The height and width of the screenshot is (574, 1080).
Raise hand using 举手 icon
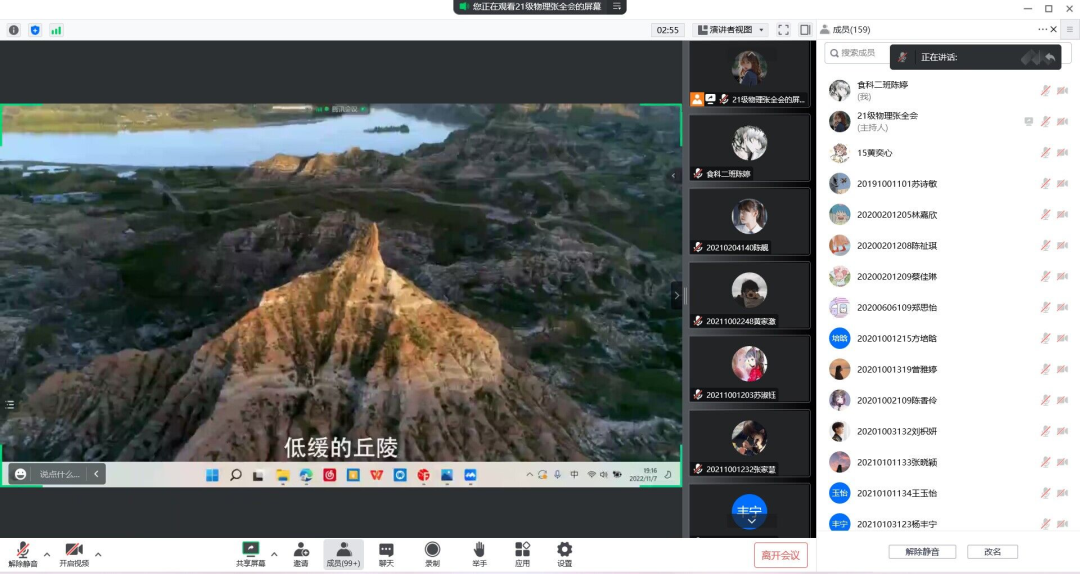tap(479, 553)
